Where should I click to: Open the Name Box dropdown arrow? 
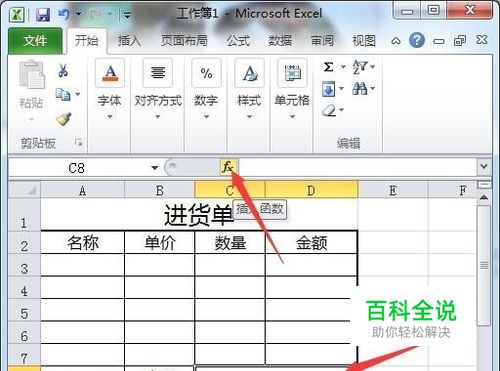pos(155,168)
